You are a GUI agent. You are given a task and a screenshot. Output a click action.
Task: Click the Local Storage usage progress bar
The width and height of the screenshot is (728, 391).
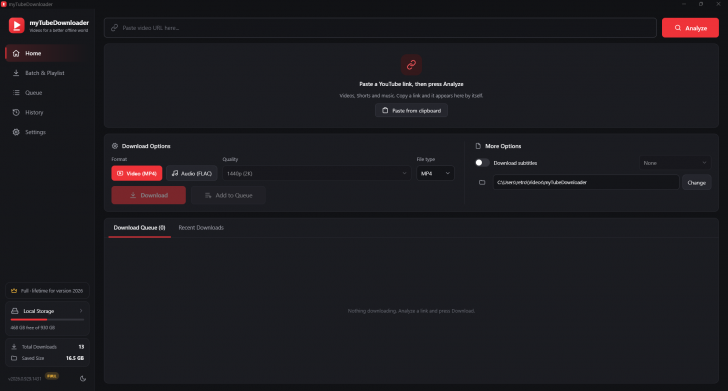(x=47, y=319)
